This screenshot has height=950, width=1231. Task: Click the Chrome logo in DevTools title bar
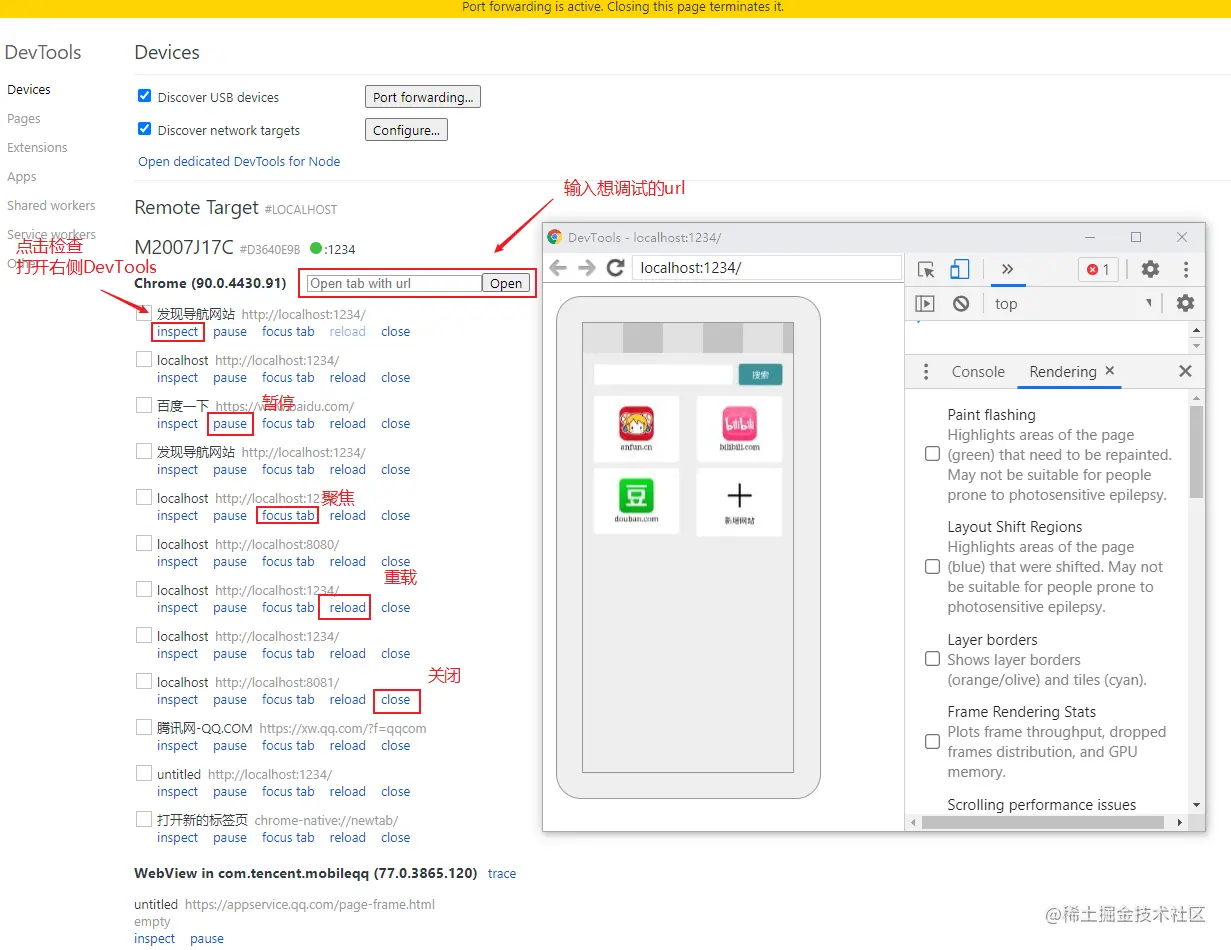click(555, 237)
